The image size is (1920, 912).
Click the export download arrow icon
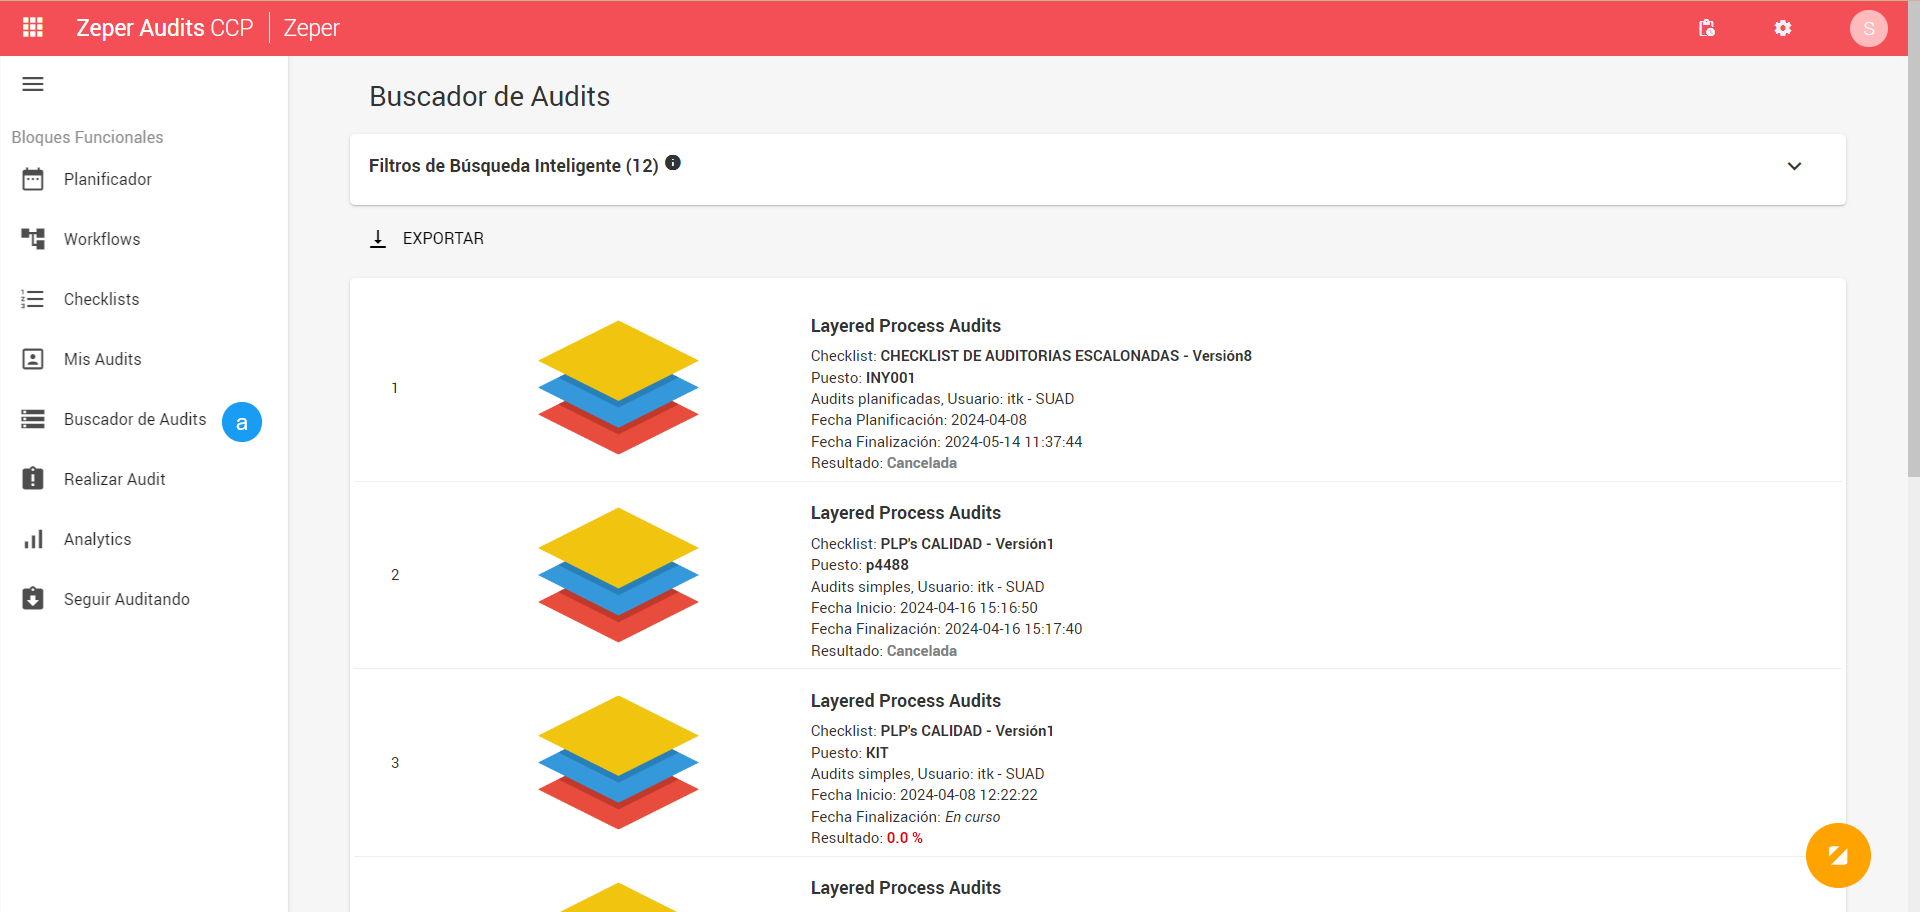378,239
